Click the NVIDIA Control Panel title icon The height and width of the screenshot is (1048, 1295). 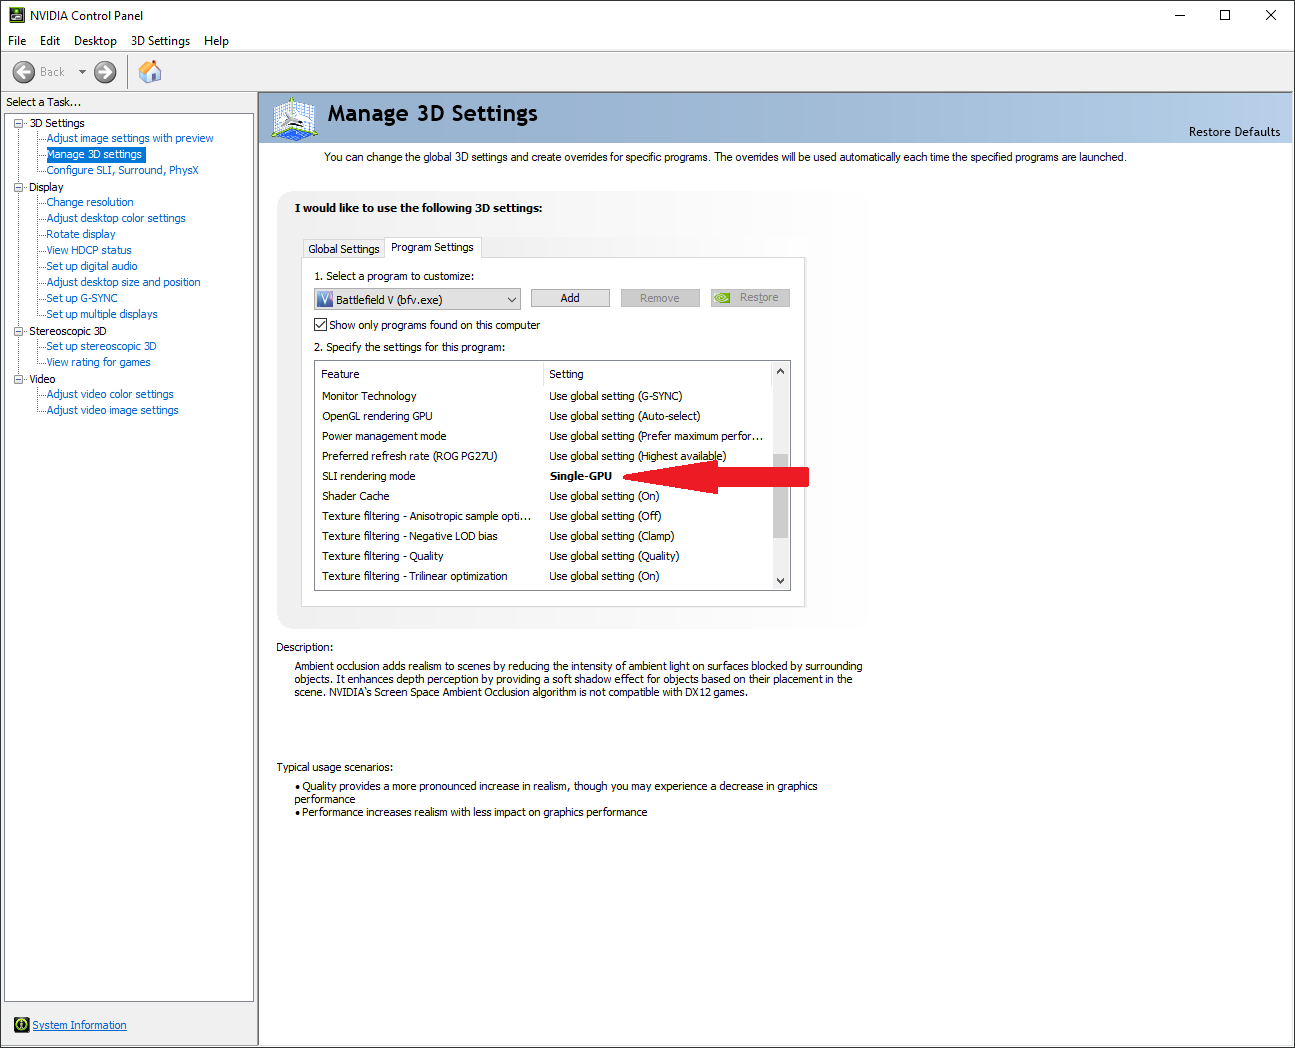pyautogui.click(x=17, y=15)
